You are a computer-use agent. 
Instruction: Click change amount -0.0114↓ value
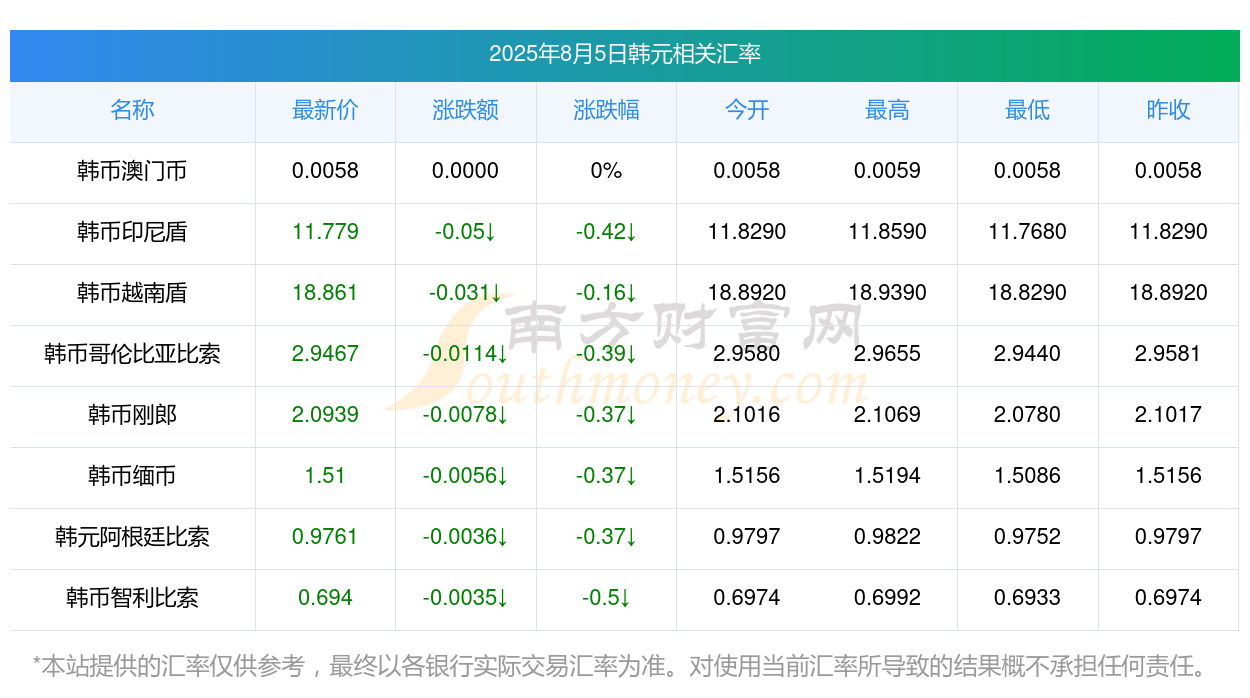click(465, 354)
